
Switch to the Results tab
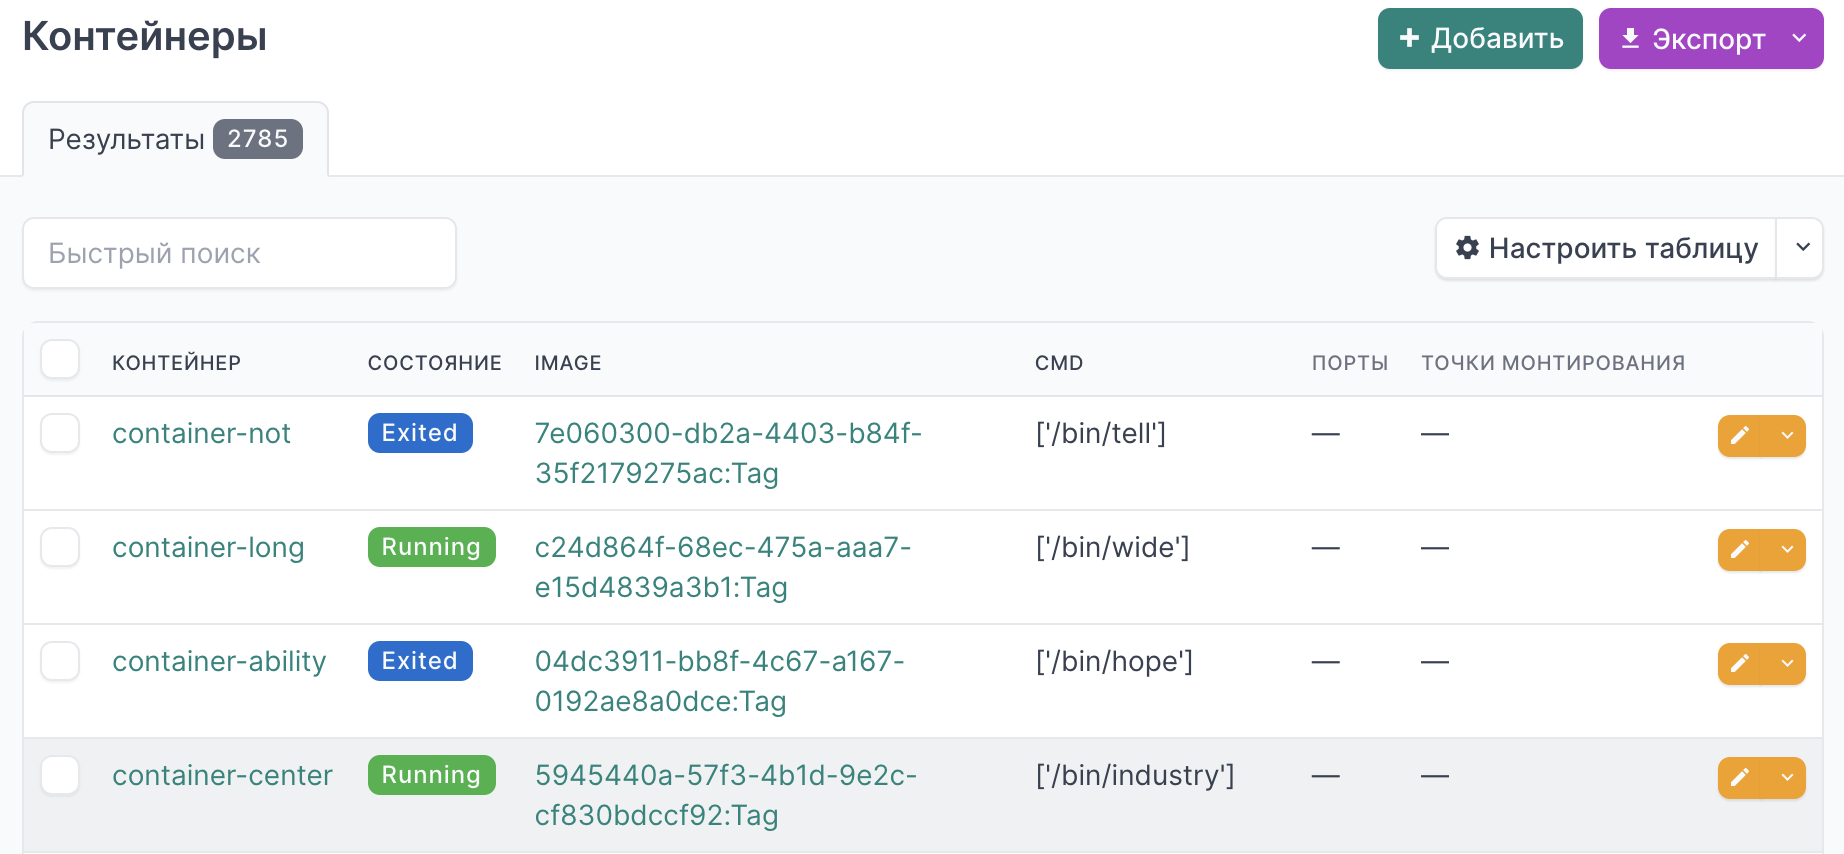[x=175, y=139]
